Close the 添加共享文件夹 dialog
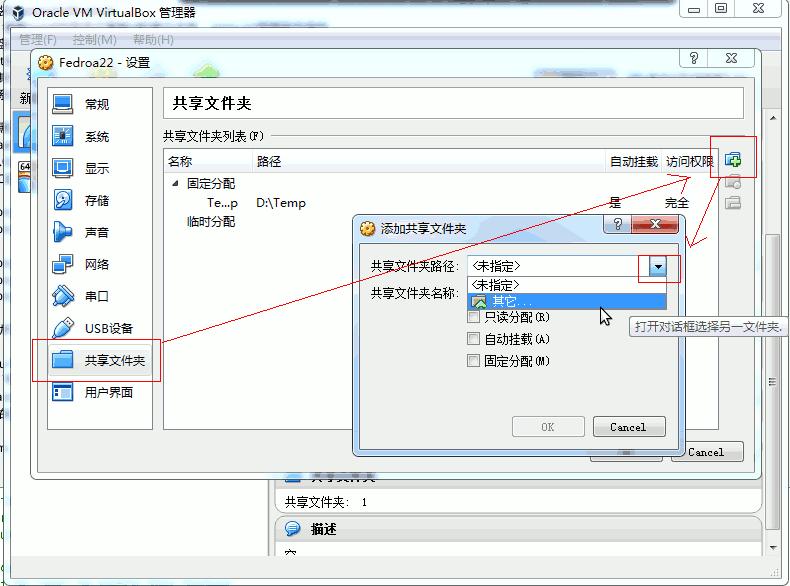790x586 pixels. (x=655, y=224)
